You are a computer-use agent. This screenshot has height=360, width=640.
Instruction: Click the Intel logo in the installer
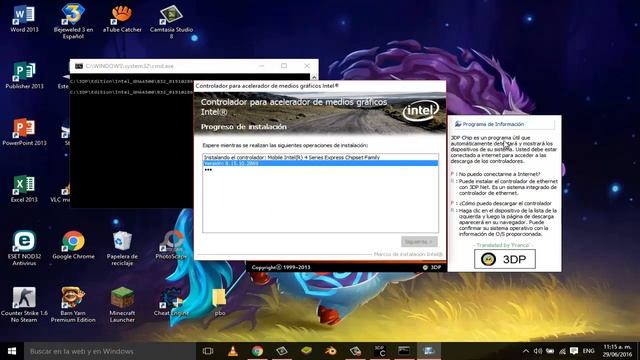421,110
